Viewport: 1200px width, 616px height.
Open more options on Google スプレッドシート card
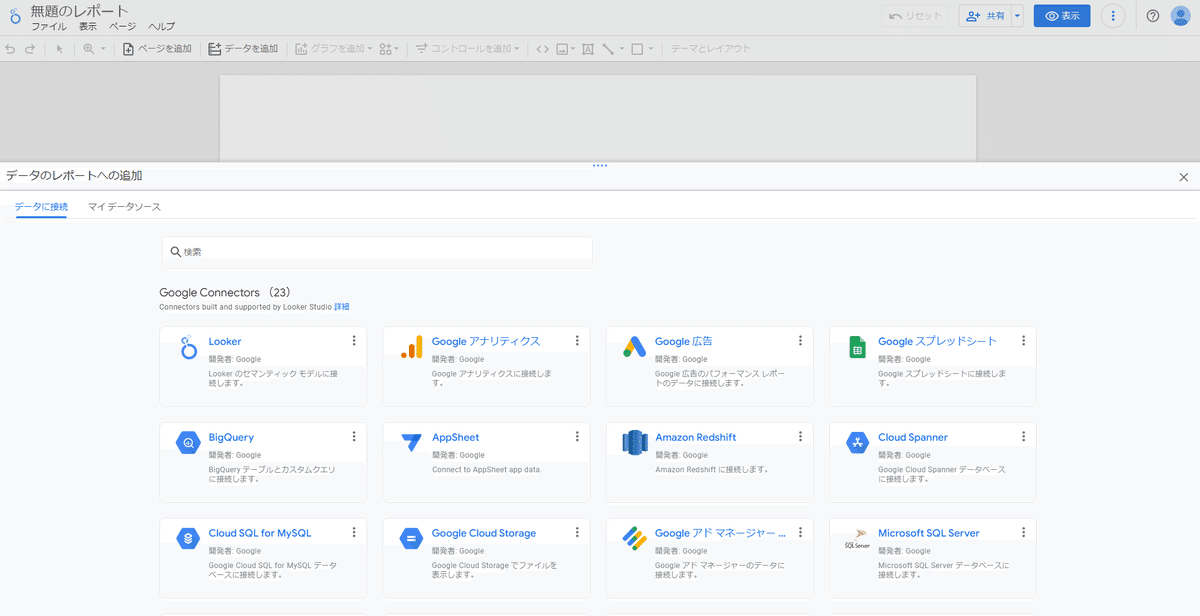(1023, 341)
